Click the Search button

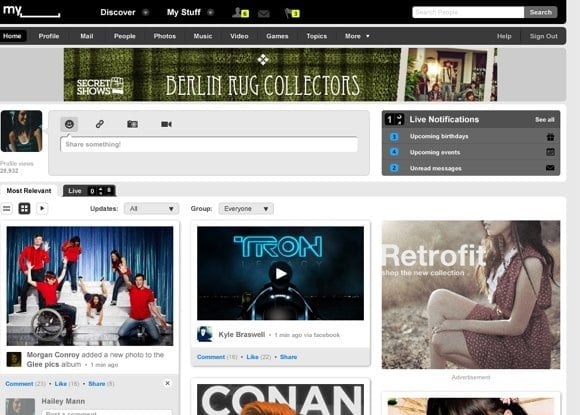540,12
